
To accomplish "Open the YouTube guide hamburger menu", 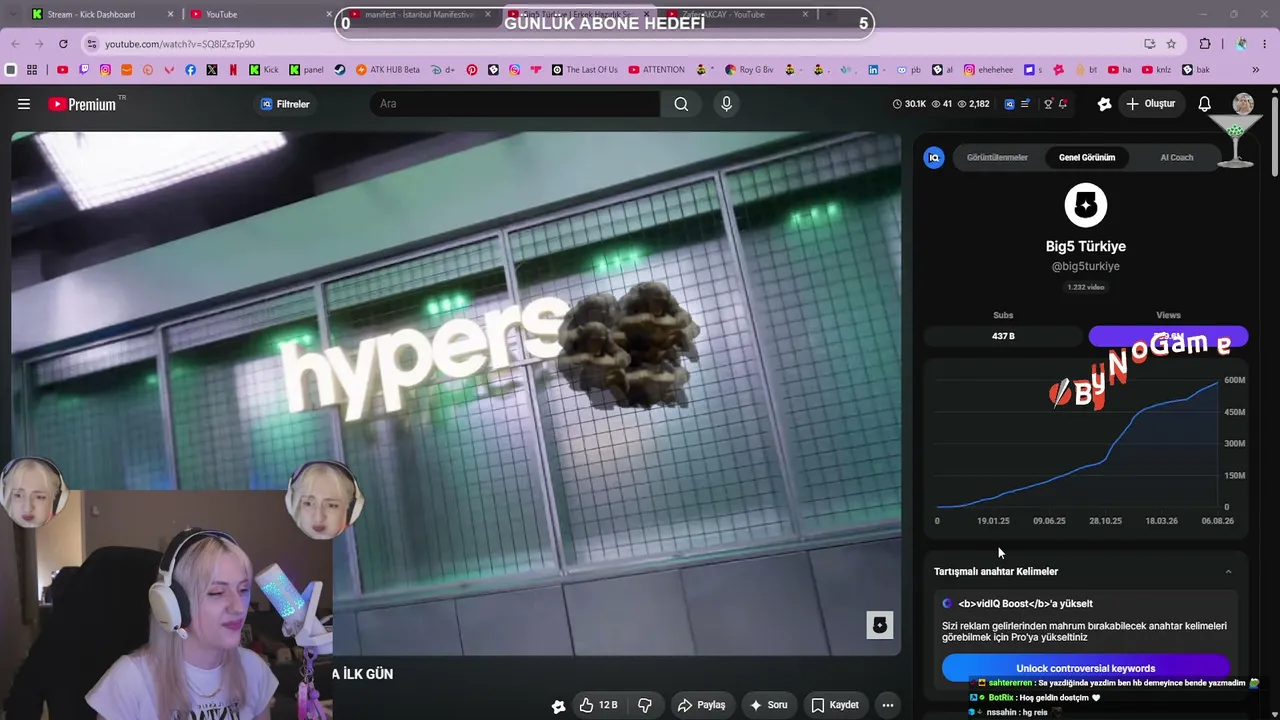I will pos(24,104).
